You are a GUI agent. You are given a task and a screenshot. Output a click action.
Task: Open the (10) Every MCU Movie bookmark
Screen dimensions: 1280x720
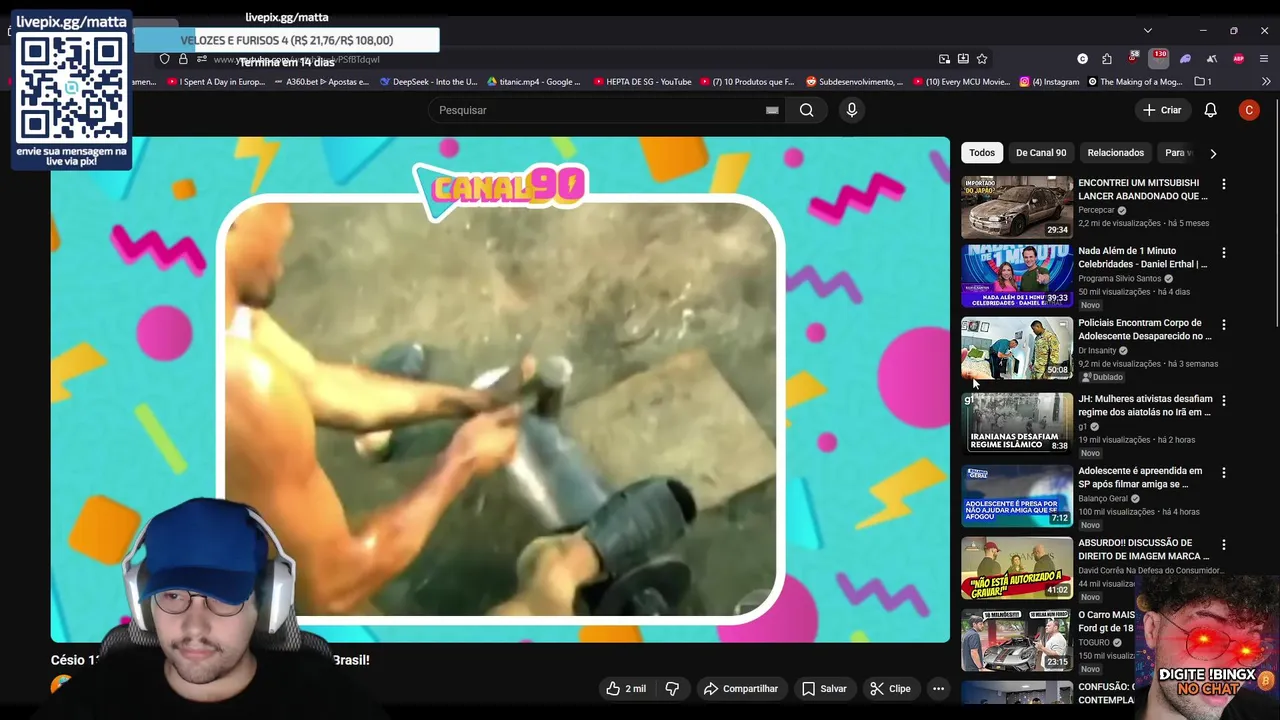[x=961, y=82]
